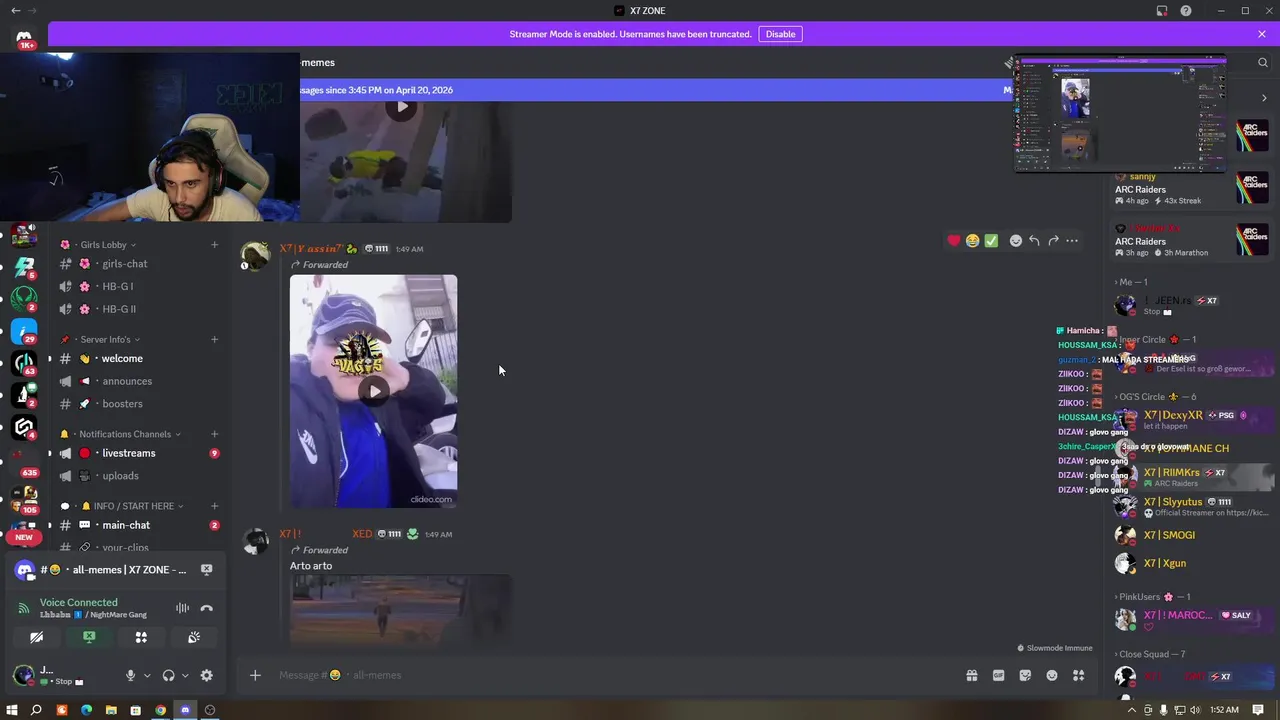1280x720 pixels.
Task: Open the sticker picker
Action: [1025, 675]
